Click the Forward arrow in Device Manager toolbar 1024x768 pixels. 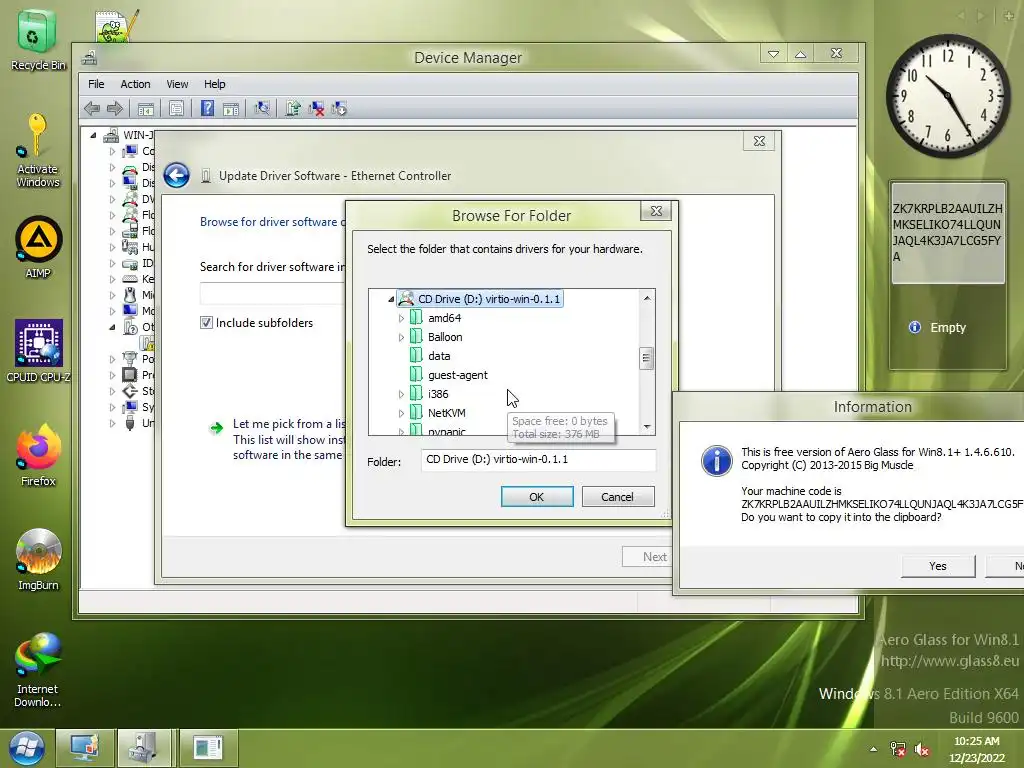(x=115, y=108)
